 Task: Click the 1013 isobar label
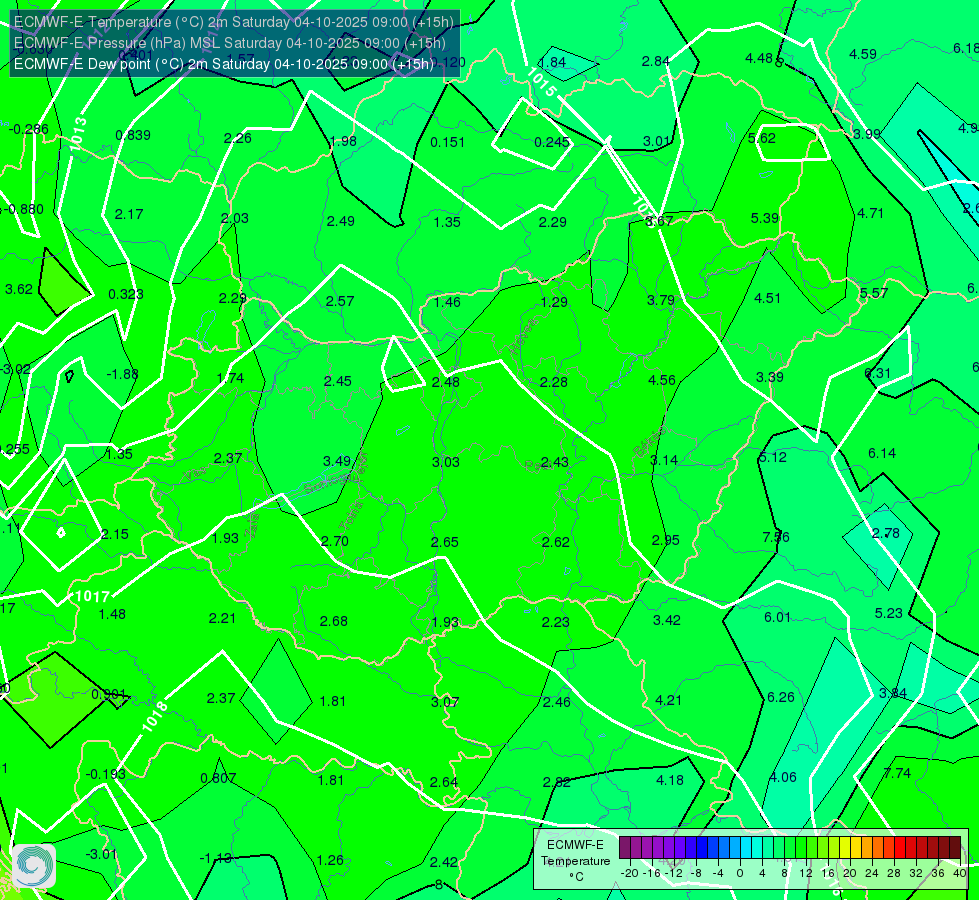[77, 134]
